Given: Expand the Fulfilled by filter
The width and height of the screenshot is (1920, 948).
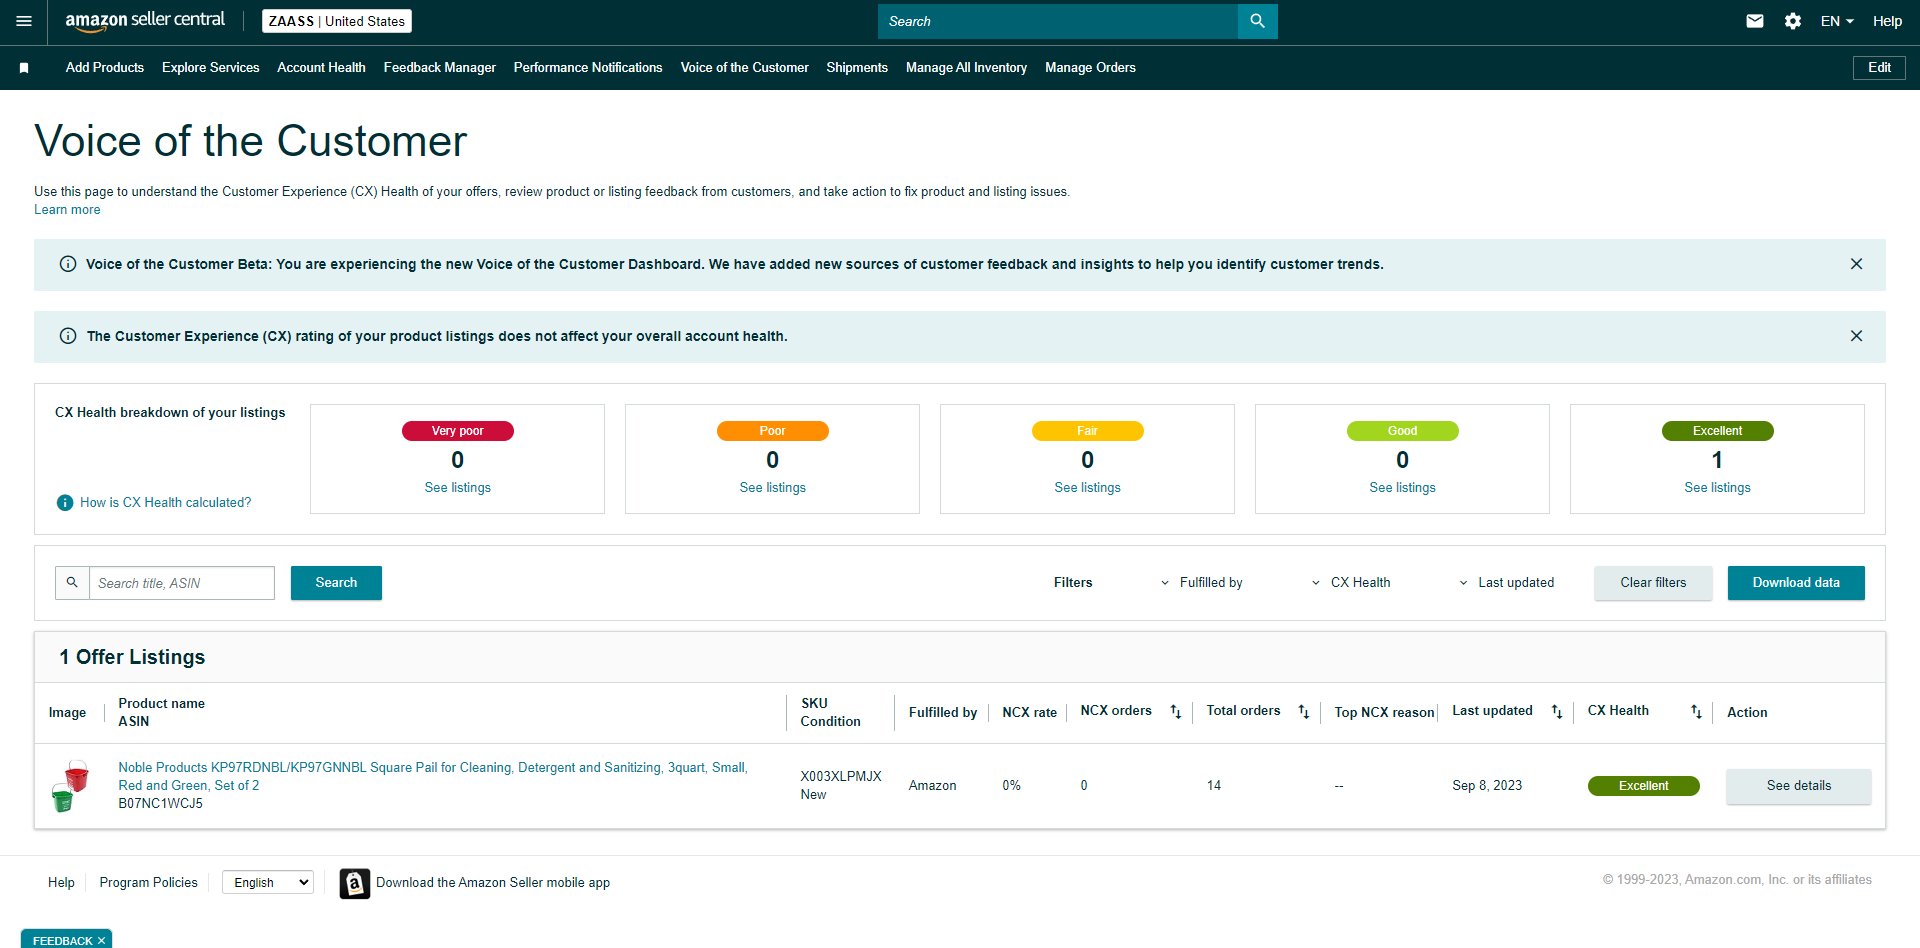Looking at the screenshot, I should [1201, 583].
